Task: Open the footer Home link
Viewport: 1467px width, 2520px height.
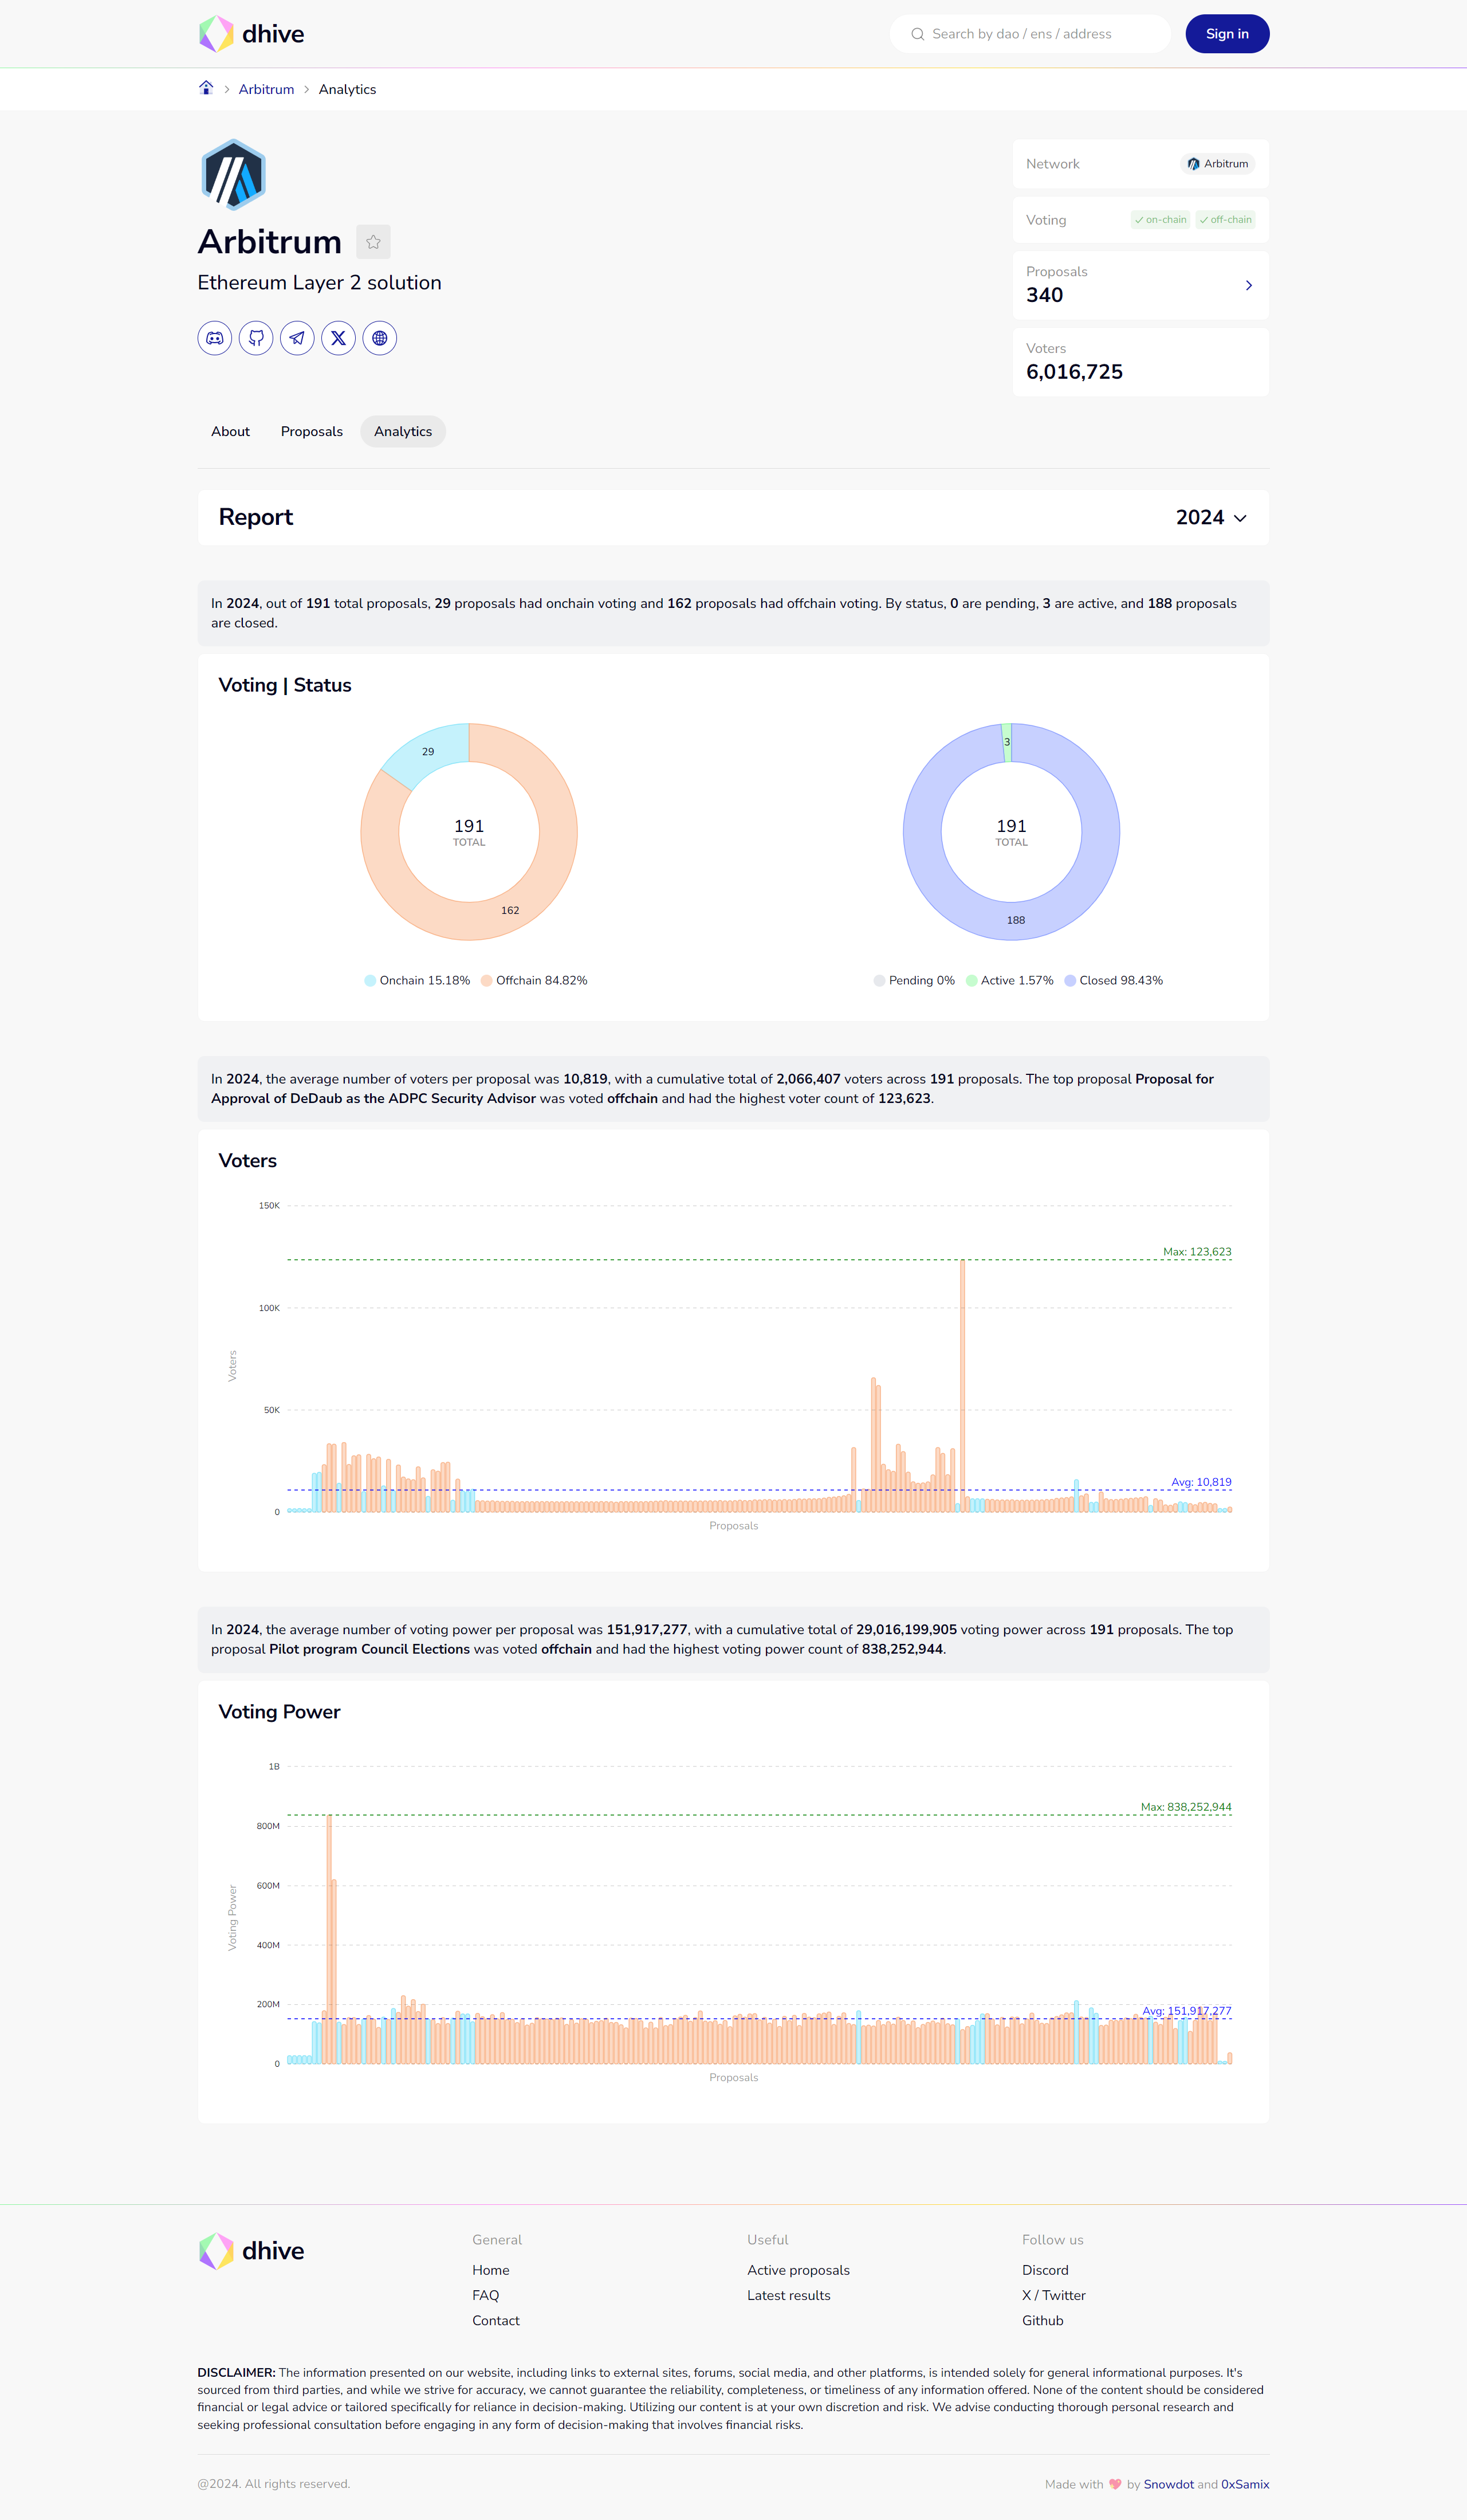Action: 491,2270
